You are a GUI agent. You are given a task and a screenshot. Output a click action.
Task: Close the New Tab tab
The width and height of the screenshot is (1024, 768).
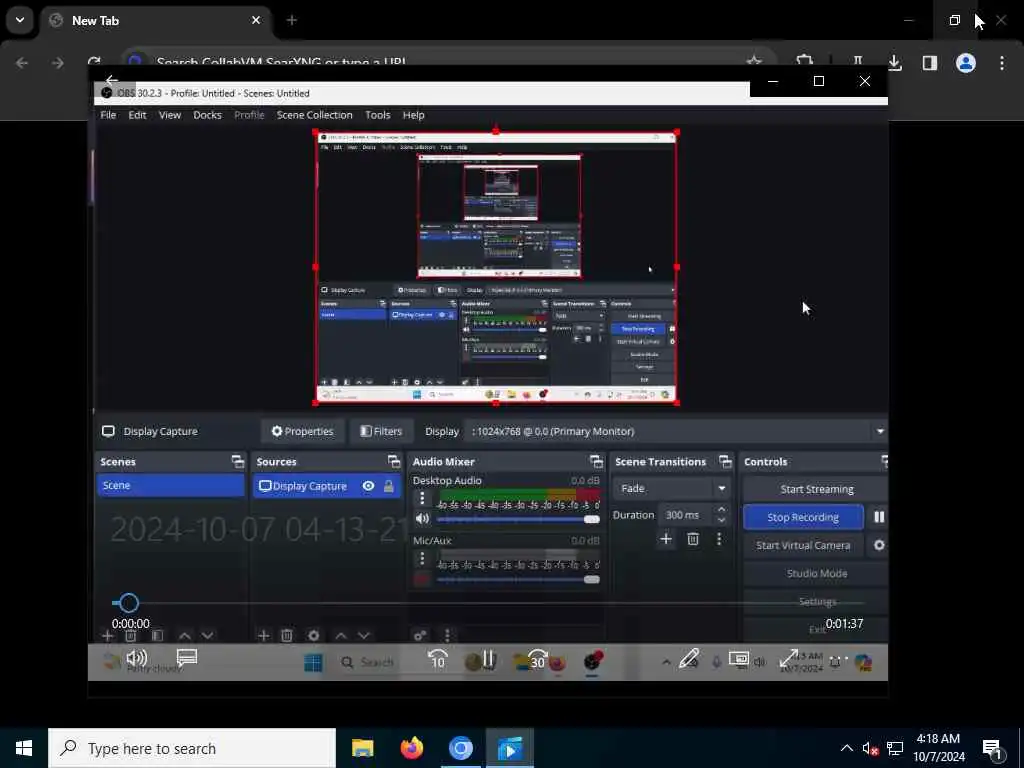pos(256,20)
